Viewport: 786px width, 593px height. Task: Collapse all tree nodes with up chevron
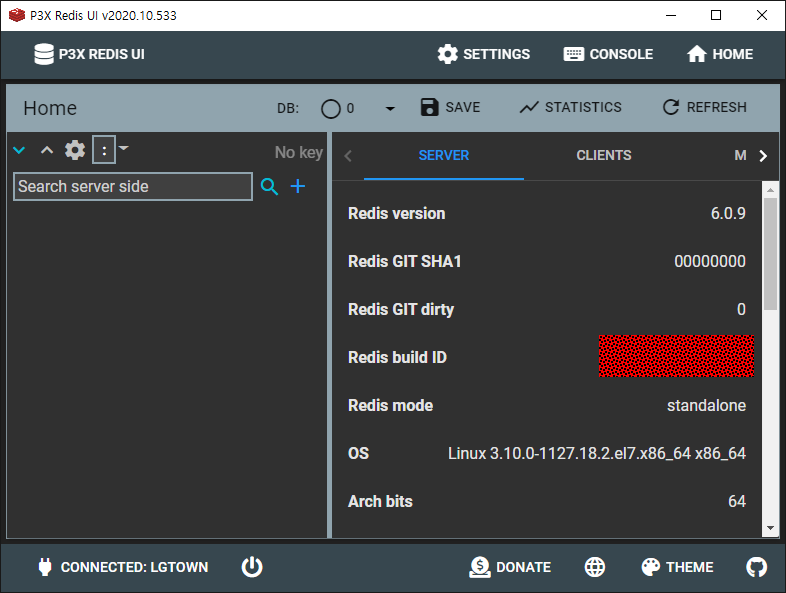pyautogui.click(x=47, y=150)
